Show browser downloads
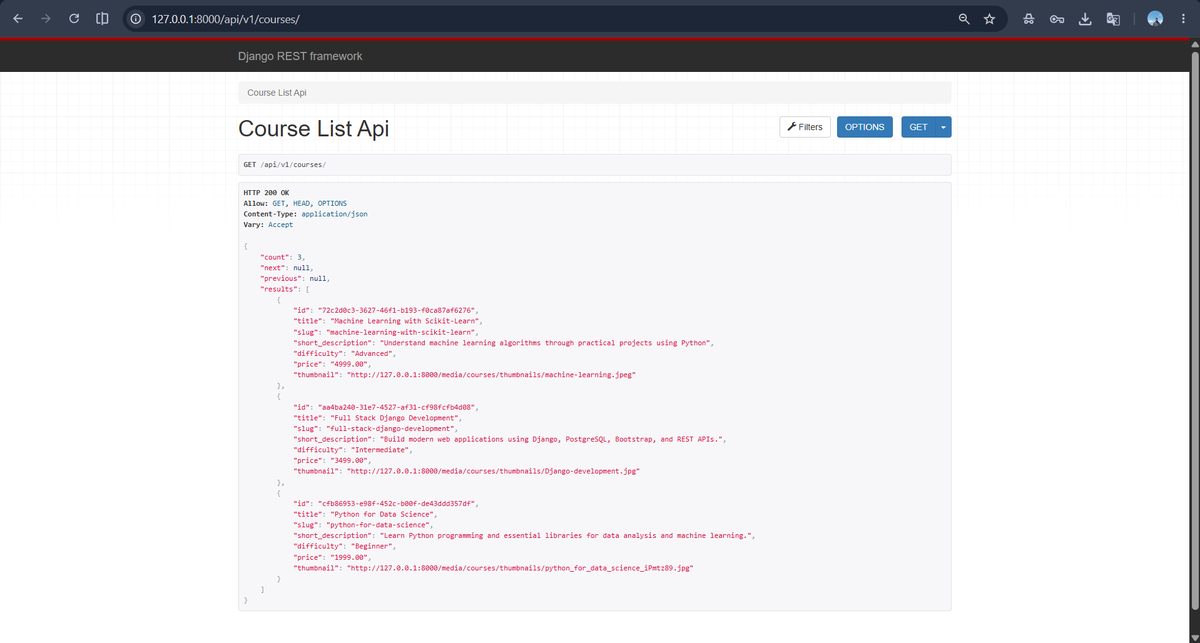 (x=1085, y=19)
